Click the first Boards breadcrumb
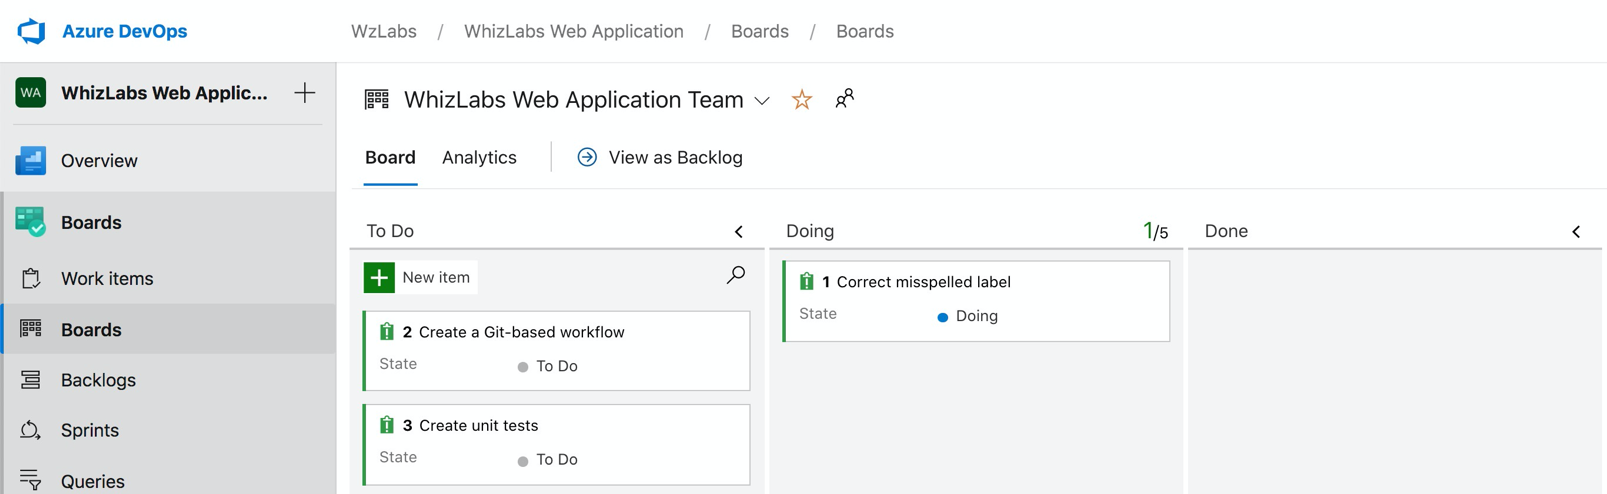Image resolution: width=1607 pixels, height=494 pixels. tap(760, 31)
